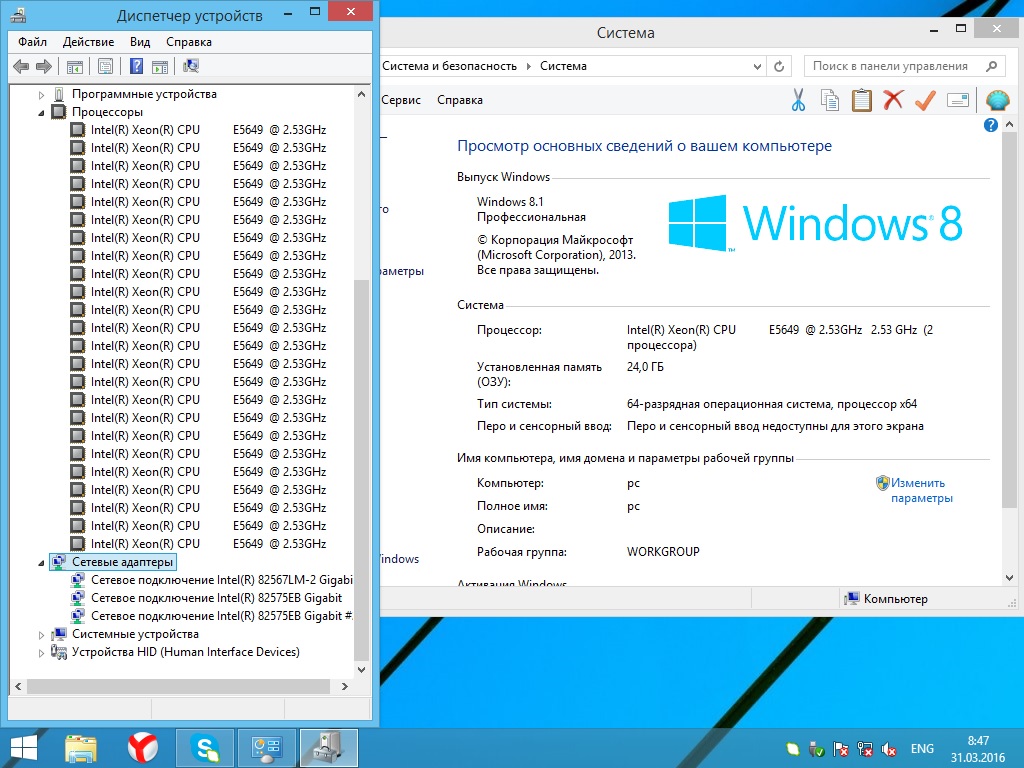Open the Сервис menu in System window
Image resolution: width=1024 pixels, height=768 pixels.
(x=401, y=100)
